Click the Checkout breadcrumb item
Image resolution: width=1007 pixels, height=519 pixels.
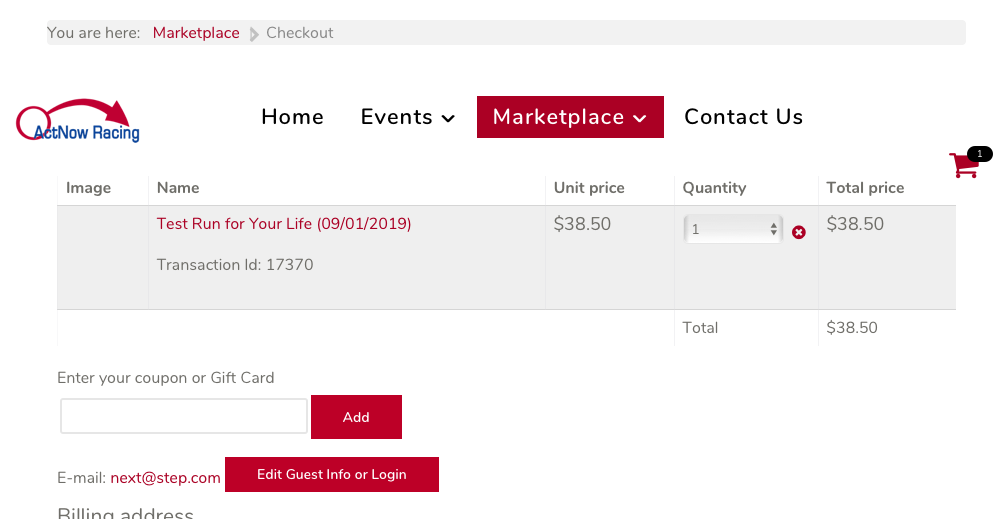pyautogui.click(x=300, y=33)
